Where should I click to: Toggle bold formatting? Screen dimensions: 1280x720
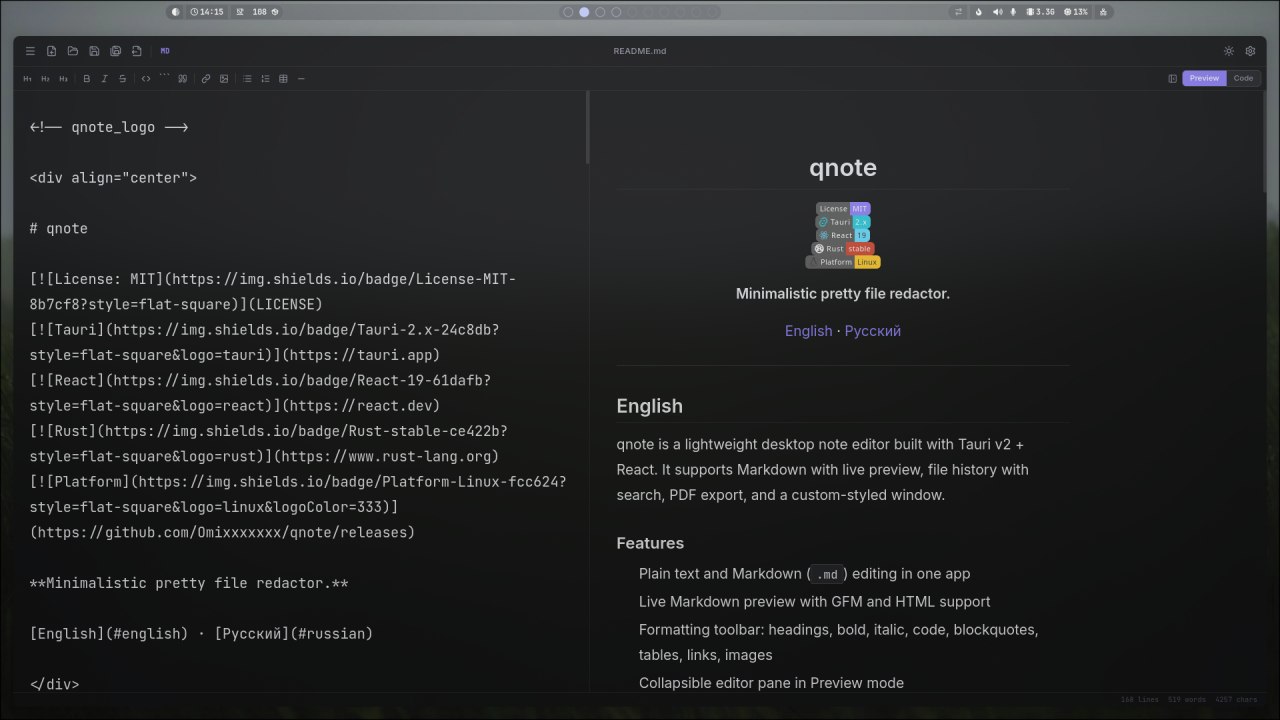click(x=87, y=78)
